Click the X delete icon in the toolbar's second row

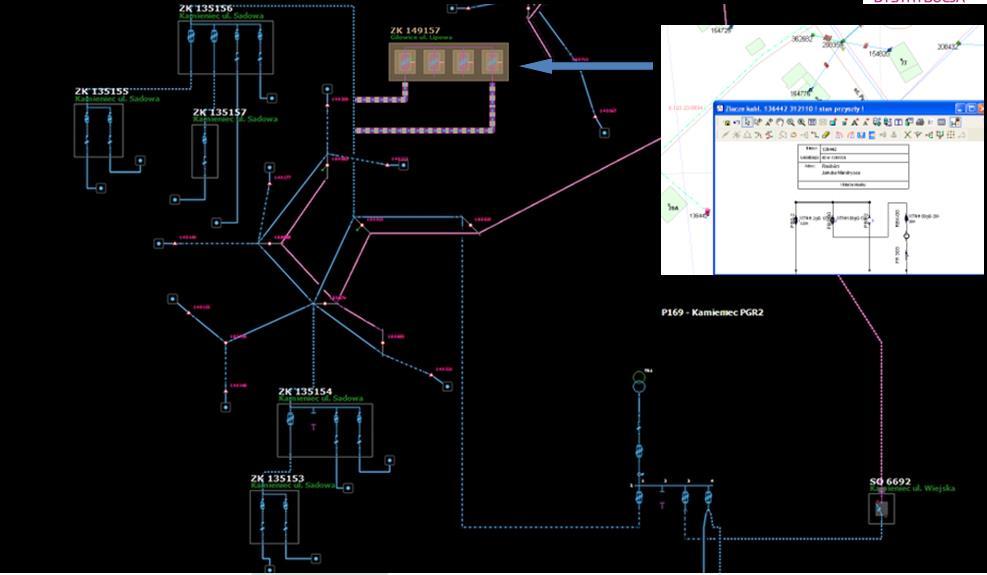coord(907,135)
